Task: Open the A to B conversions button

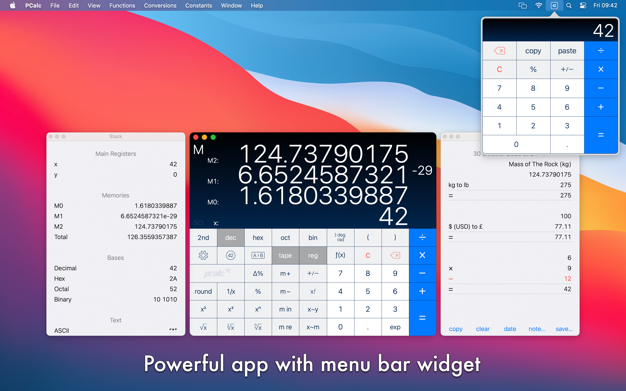Action: (258, 256)
